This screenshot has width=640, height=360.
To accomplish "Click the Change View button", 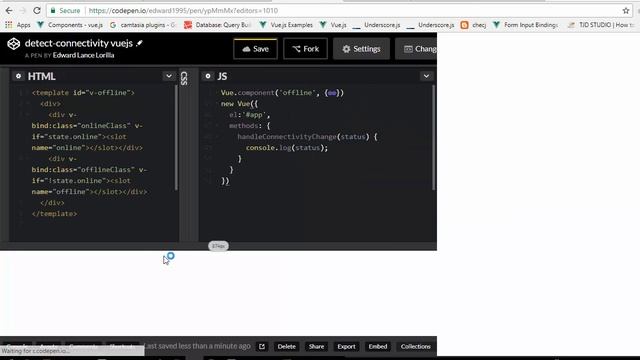I will tap(416, 49).
